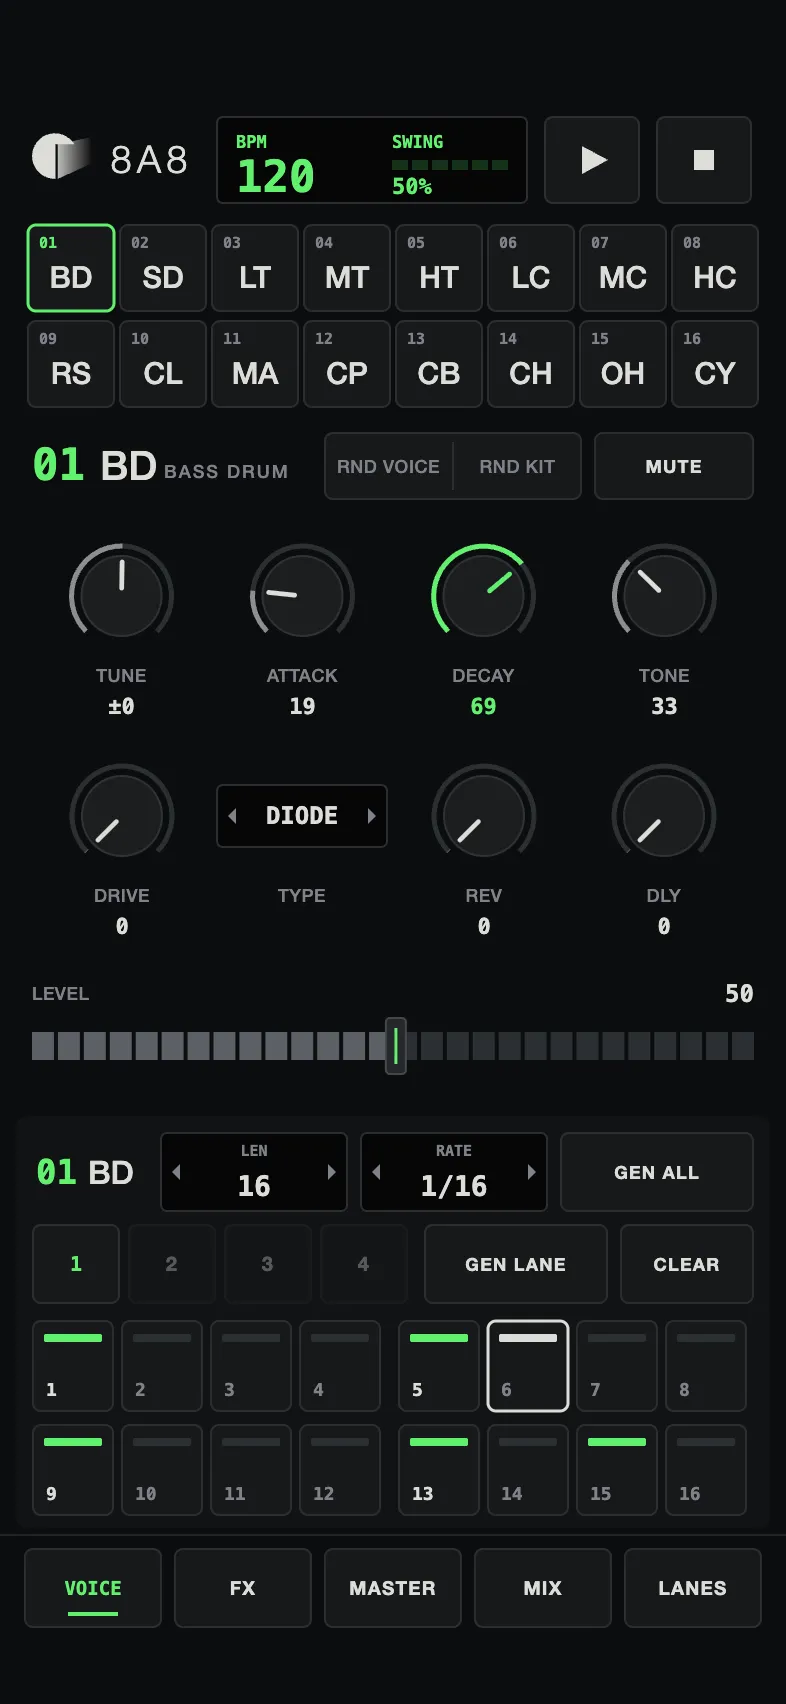786x1704 pixels.
Task: Switch to previous drive TYPE with left arrow
Action: pyautogui.click(x=232, y=816)
